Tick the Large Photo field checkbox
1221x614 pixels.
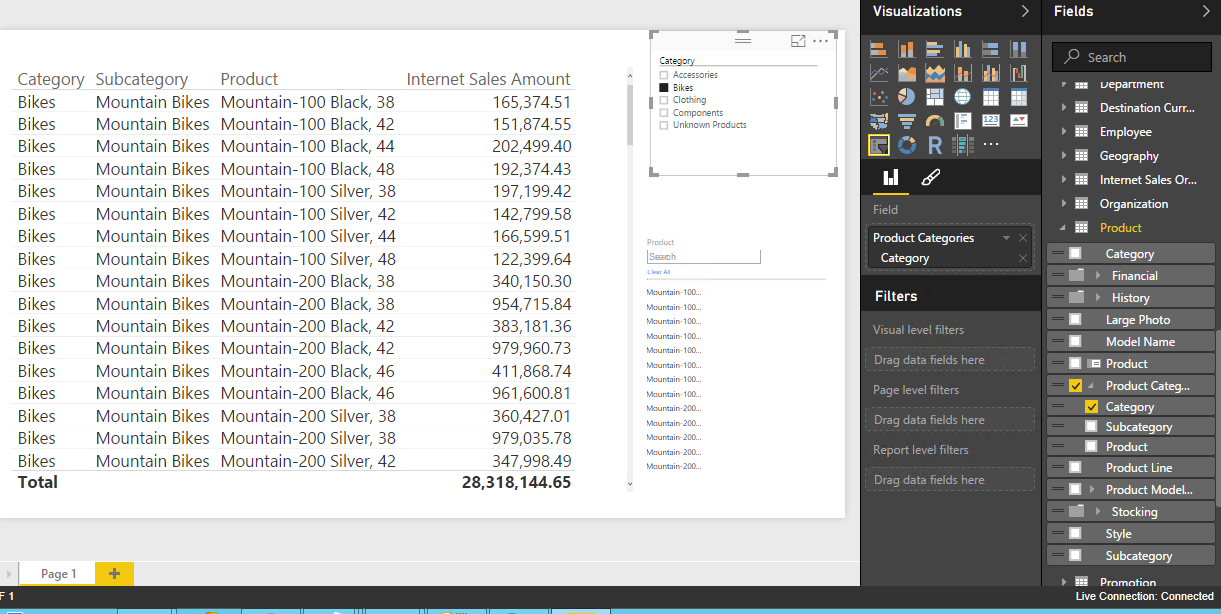tap(1075, 320)
